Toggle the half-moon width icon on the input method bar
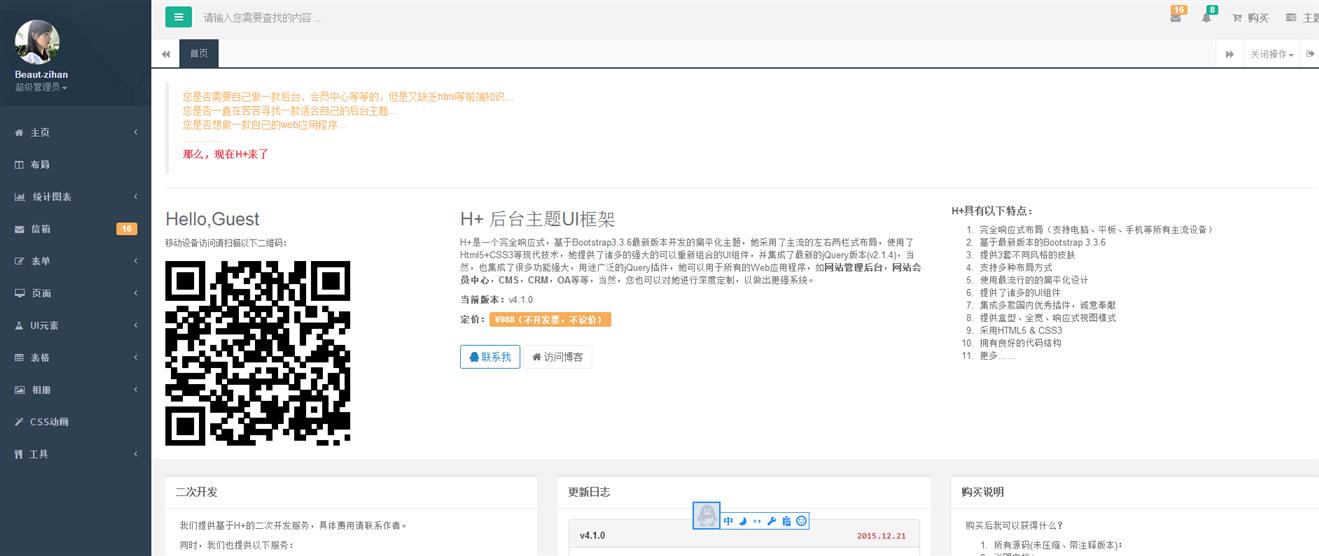The image size is (1319, 556). (743, 521)
